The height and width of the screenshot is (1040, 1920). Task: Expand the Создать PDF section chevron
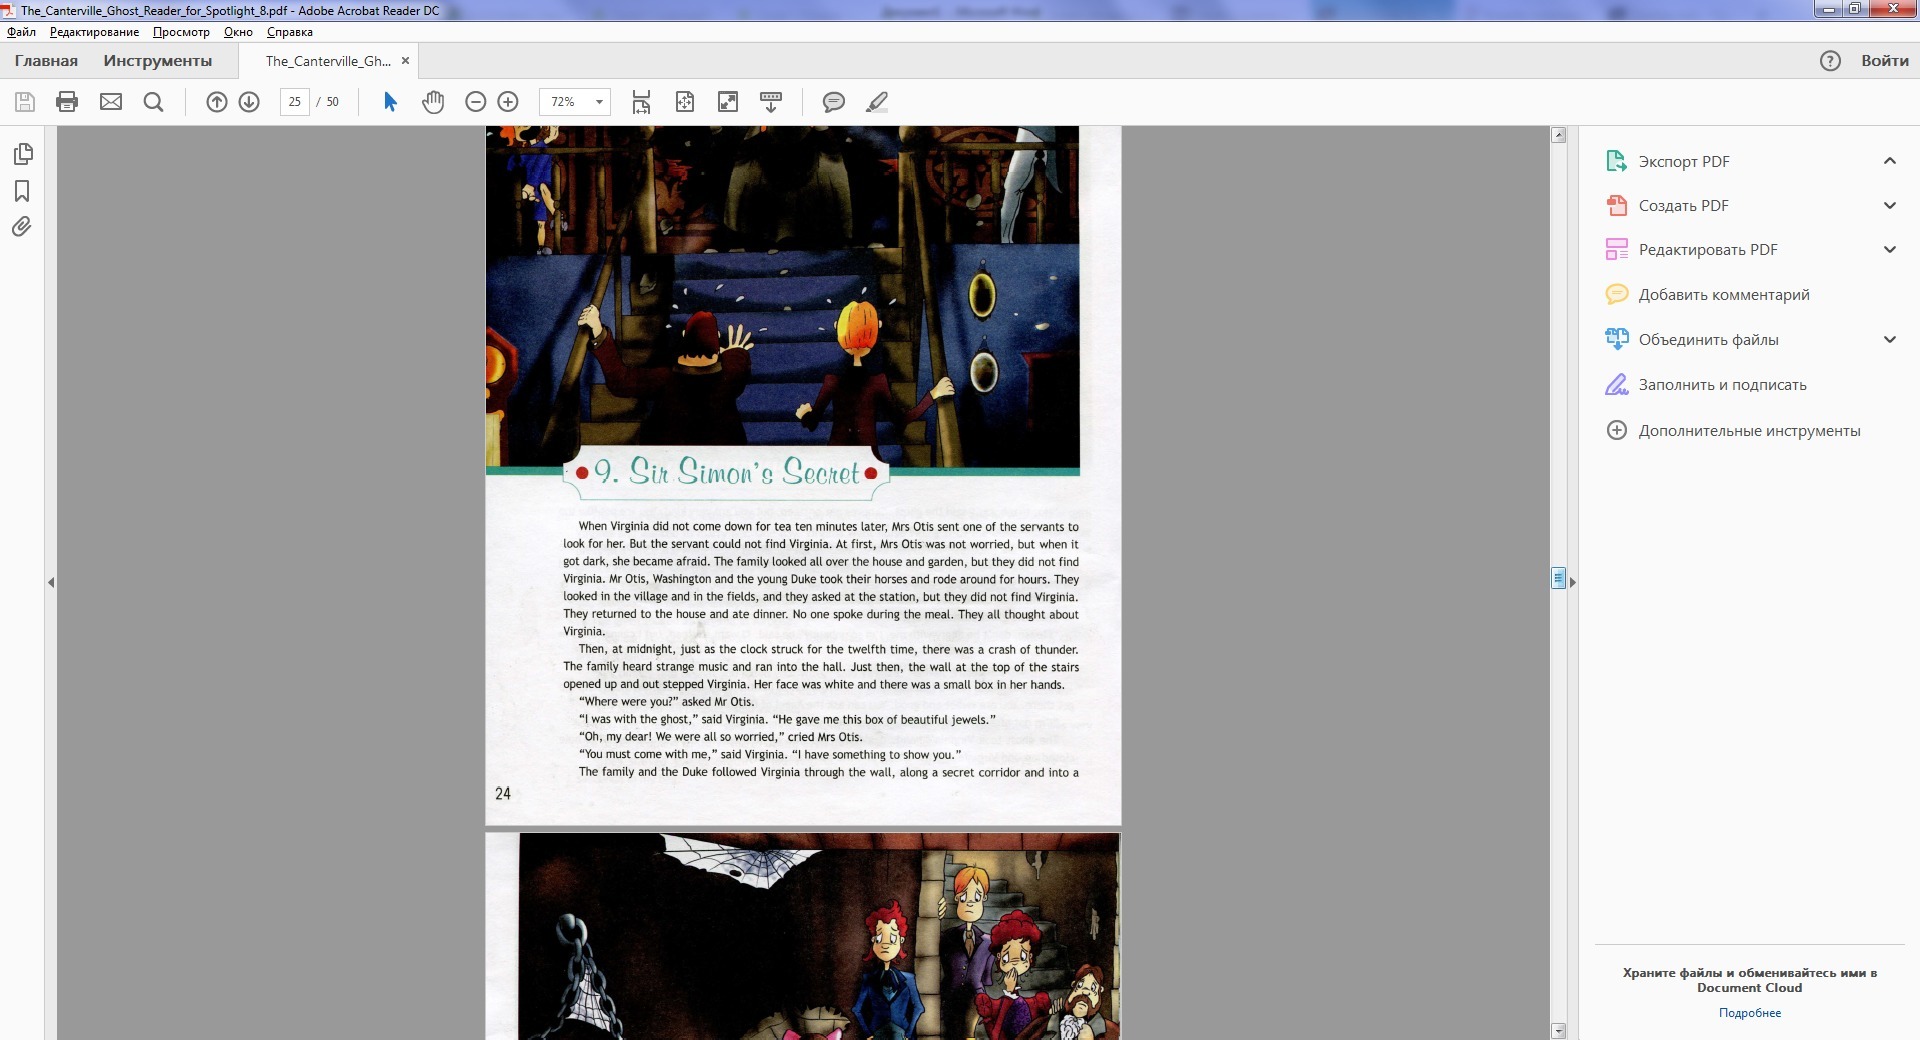coord(1889,205)
